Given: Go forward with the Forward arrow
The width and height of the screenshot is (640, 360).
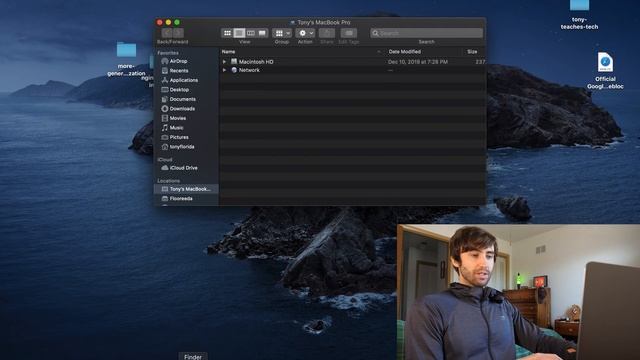Looking at the screenshot, I should (x=178, y=33).
